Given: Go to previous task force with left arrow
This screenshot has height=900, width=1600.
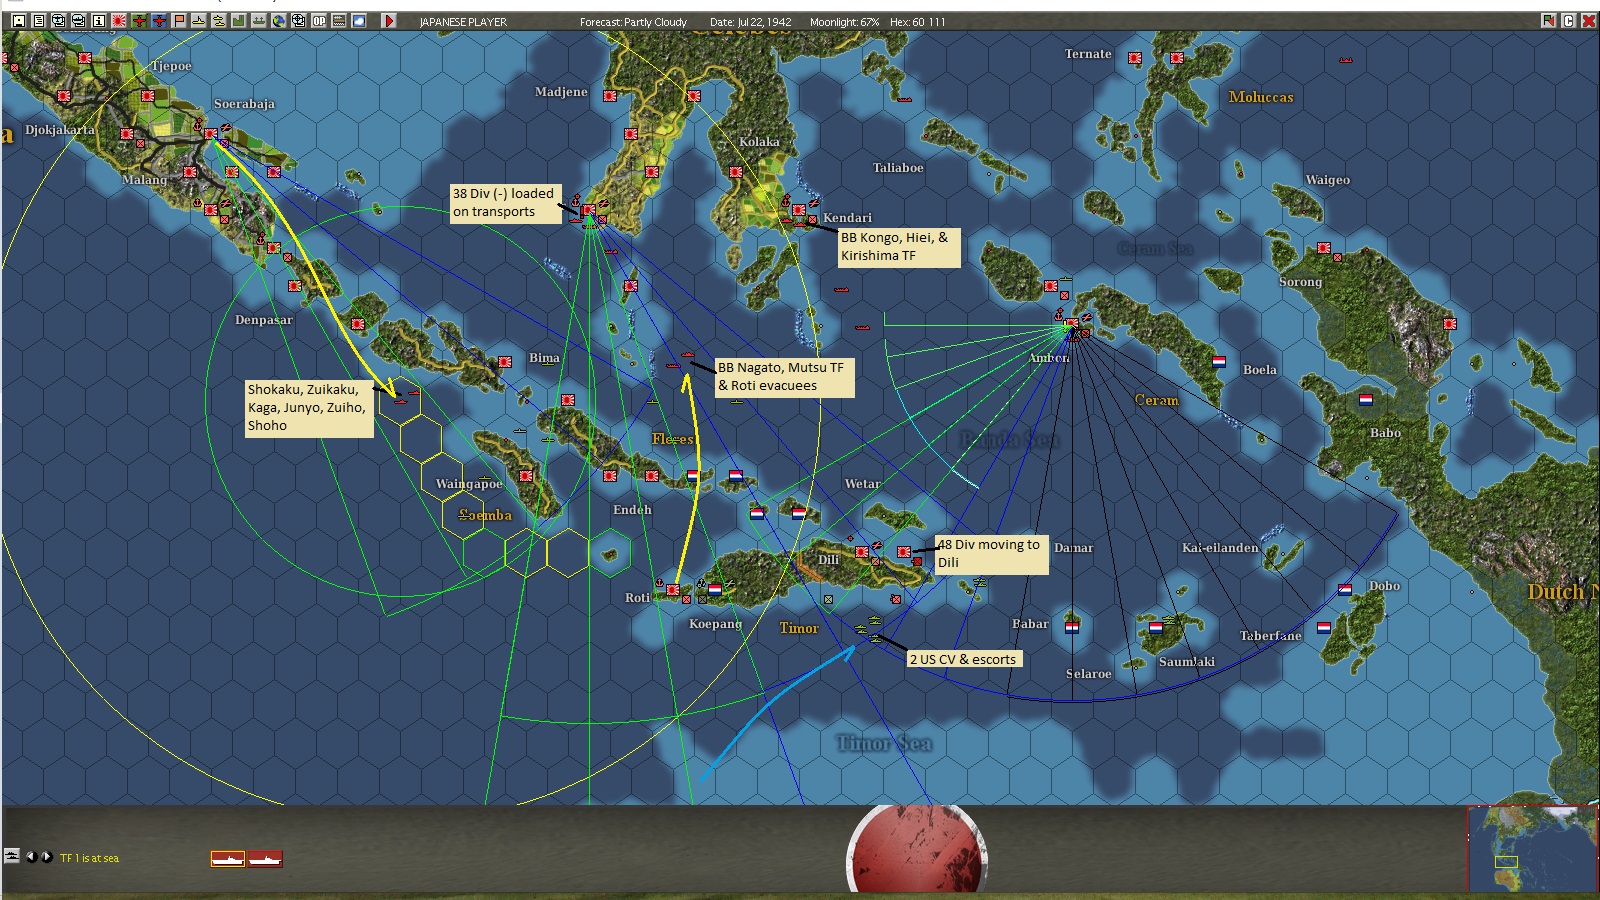Looking at the screenshot, I should tap(31, 857).
